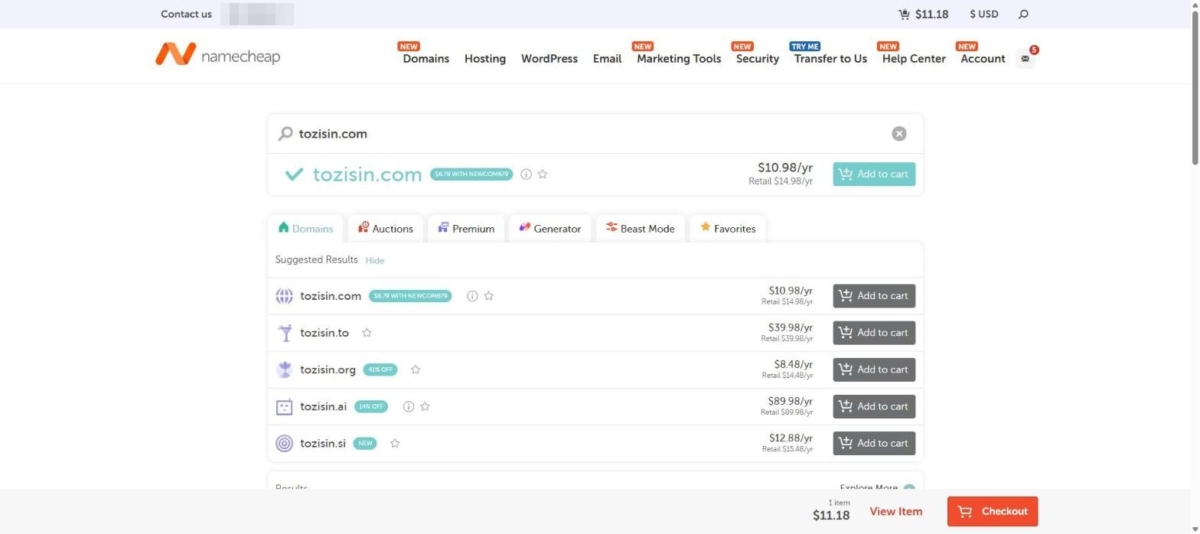Favorite main tozisin.com result with star
The height and width of the screenshot is (534, 1200).
(543, 174)
